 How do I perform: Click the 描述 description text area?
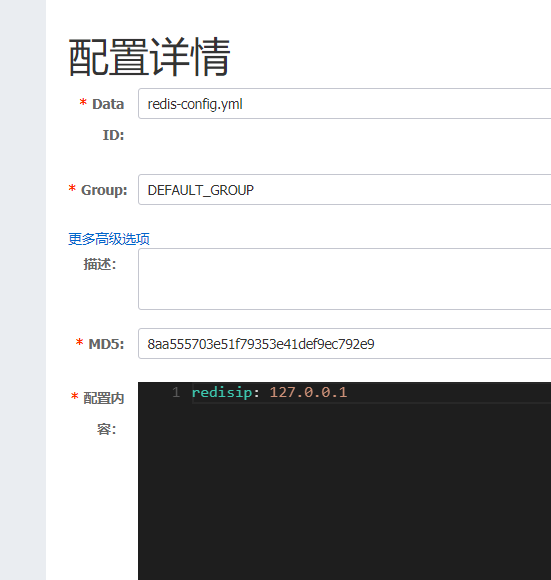tap(345, 279)
